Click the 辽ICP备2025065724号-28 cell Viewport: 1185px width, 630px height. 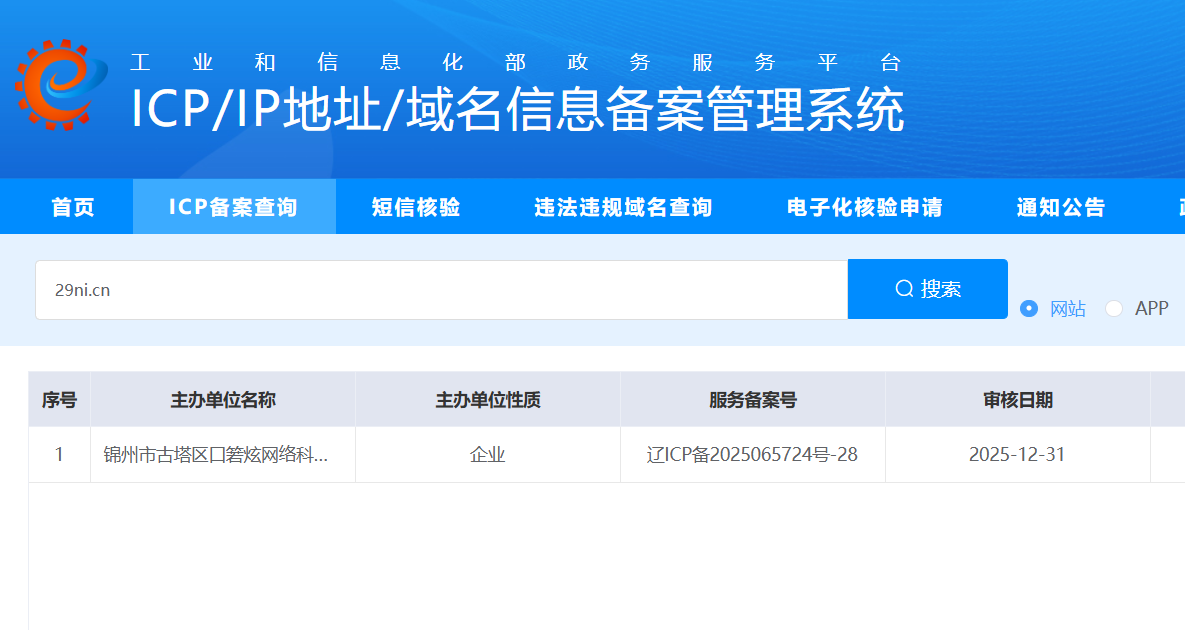(753, 455)
